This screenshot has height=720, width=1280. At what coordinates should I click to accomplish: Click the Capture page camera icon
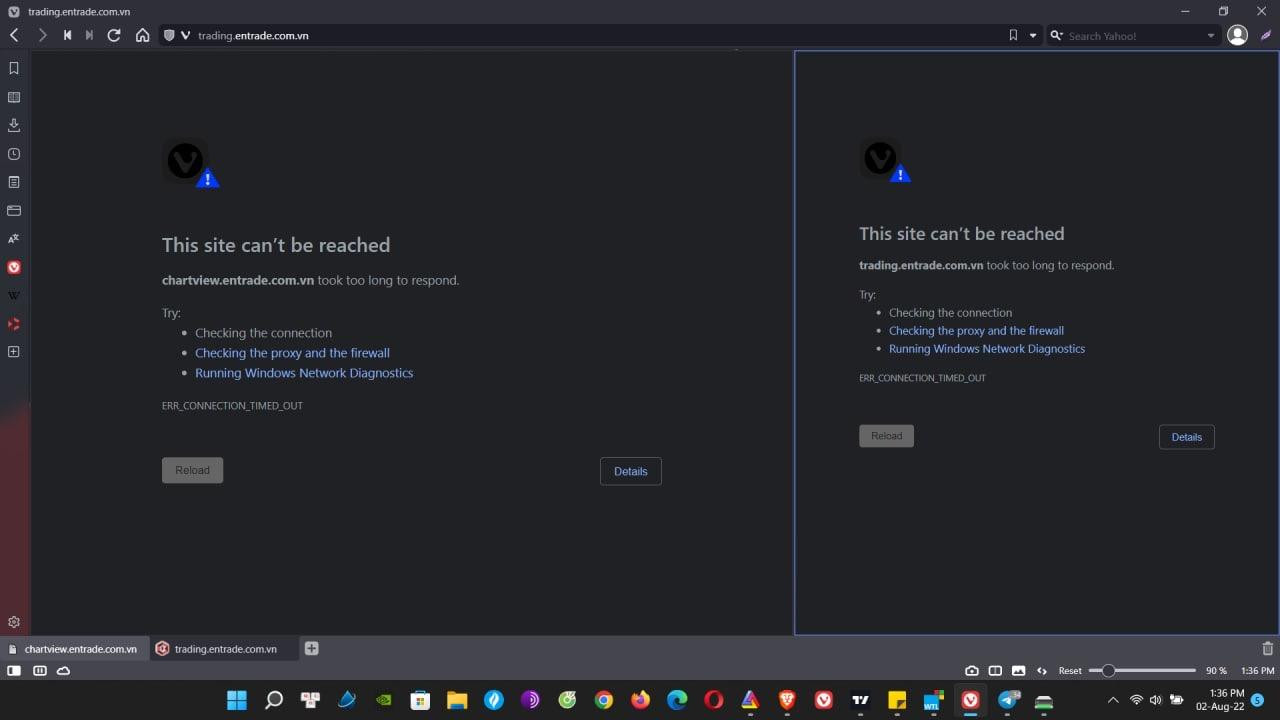(x=971, y=671)
